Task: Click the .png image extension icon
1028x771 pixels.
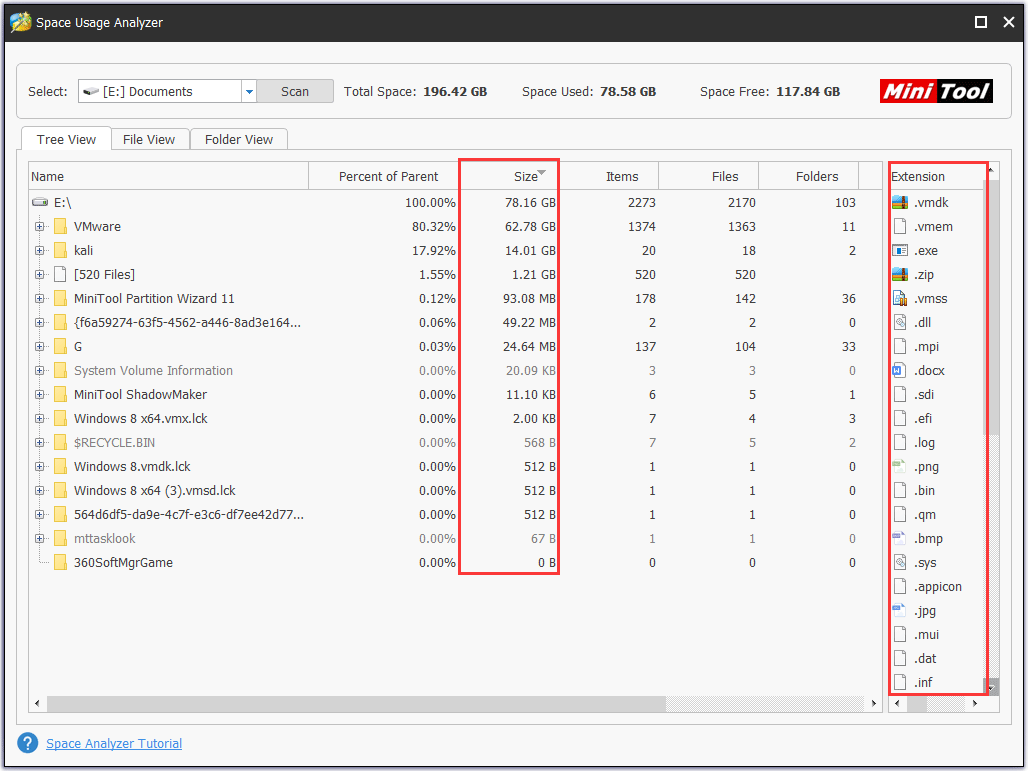Action: (x=900, y=467)
